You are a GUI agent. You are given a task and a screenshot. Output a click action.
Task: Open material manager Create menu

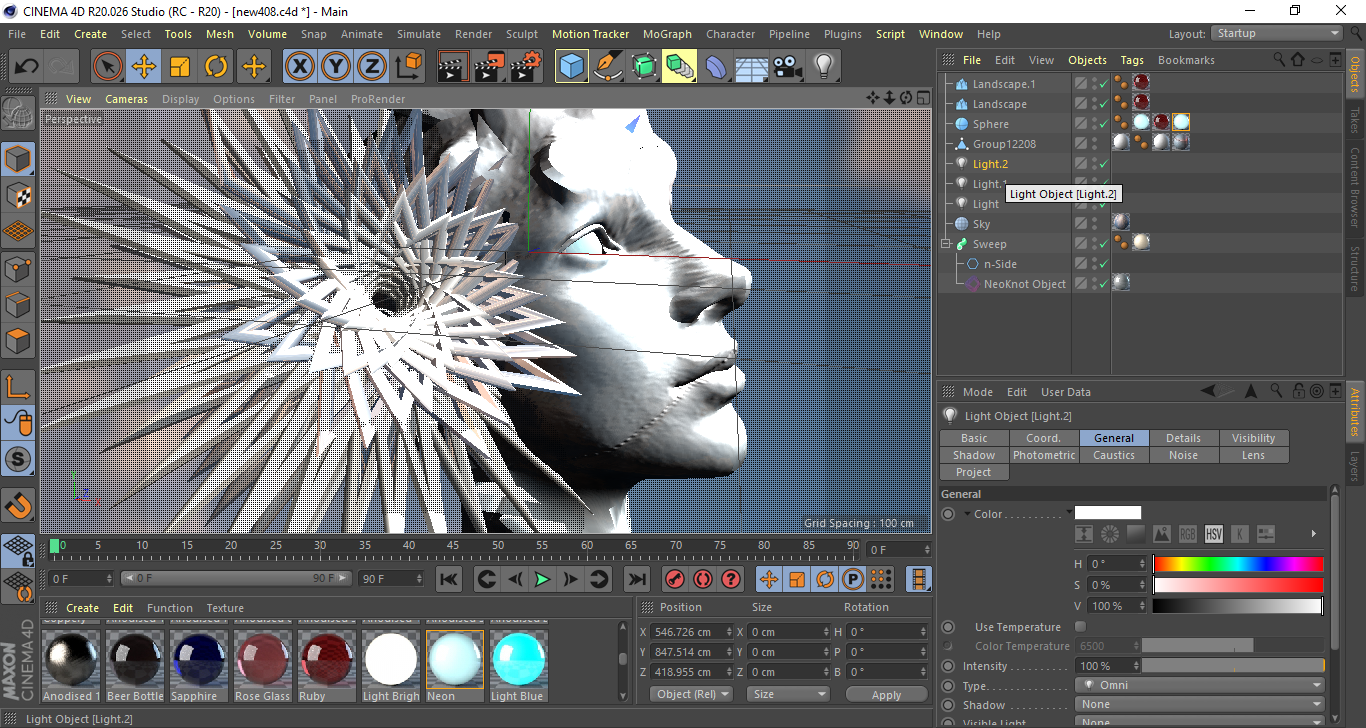coord(82,608)
